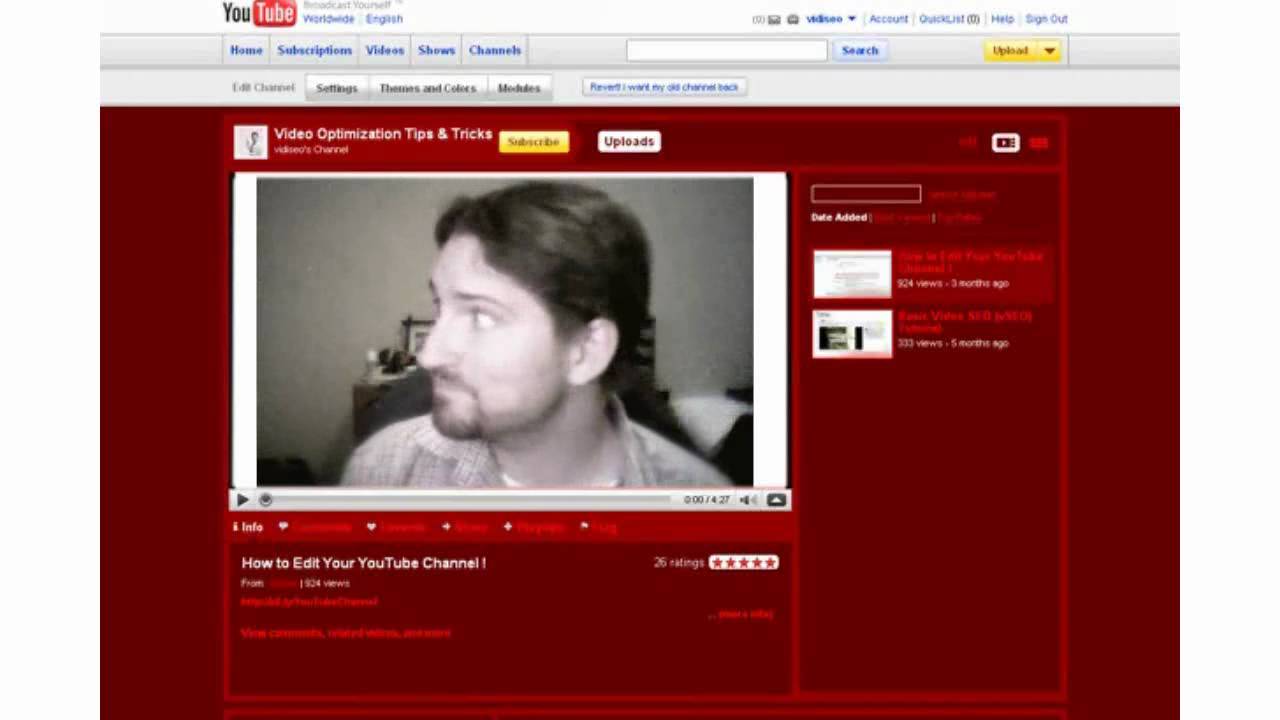Open the inbox envelope icon
Screen dimensions: 1280x720
(x=774, y=19)
